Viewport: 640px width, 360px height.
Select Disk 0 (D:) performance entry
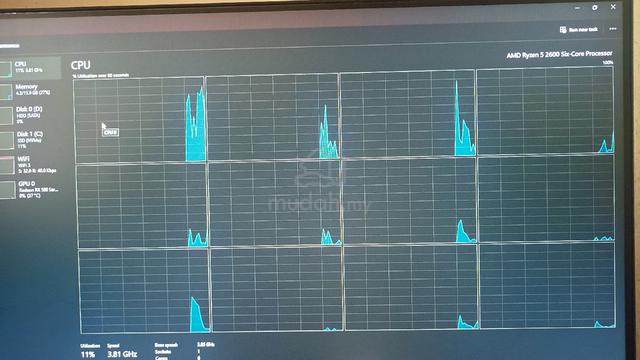(30, 116)
